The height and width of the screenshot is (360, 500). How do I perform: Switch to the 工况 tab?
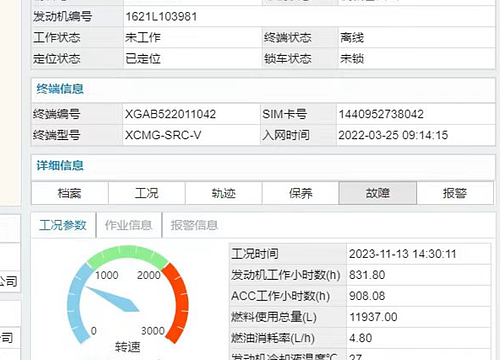click(147, 193)
